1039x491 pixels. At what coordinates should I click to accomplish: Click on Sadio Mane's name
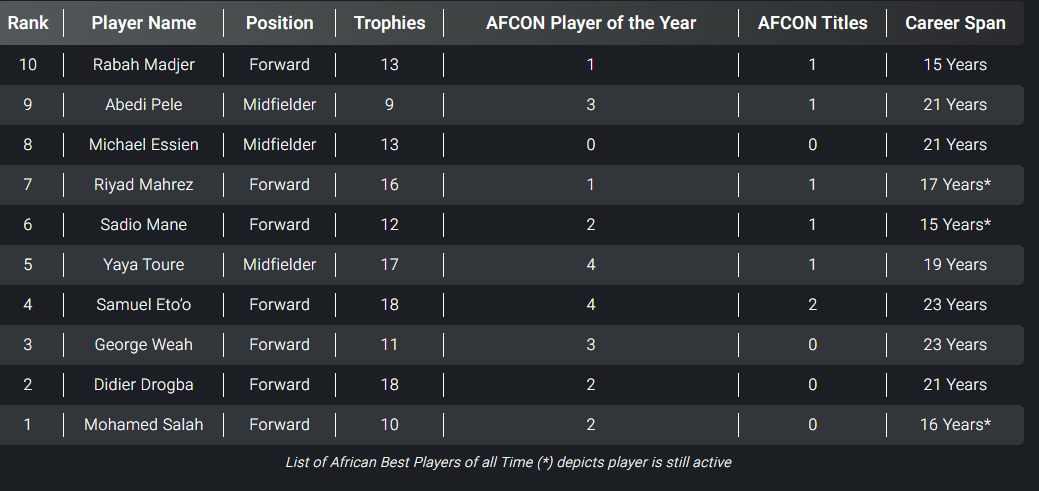point(143,225)
